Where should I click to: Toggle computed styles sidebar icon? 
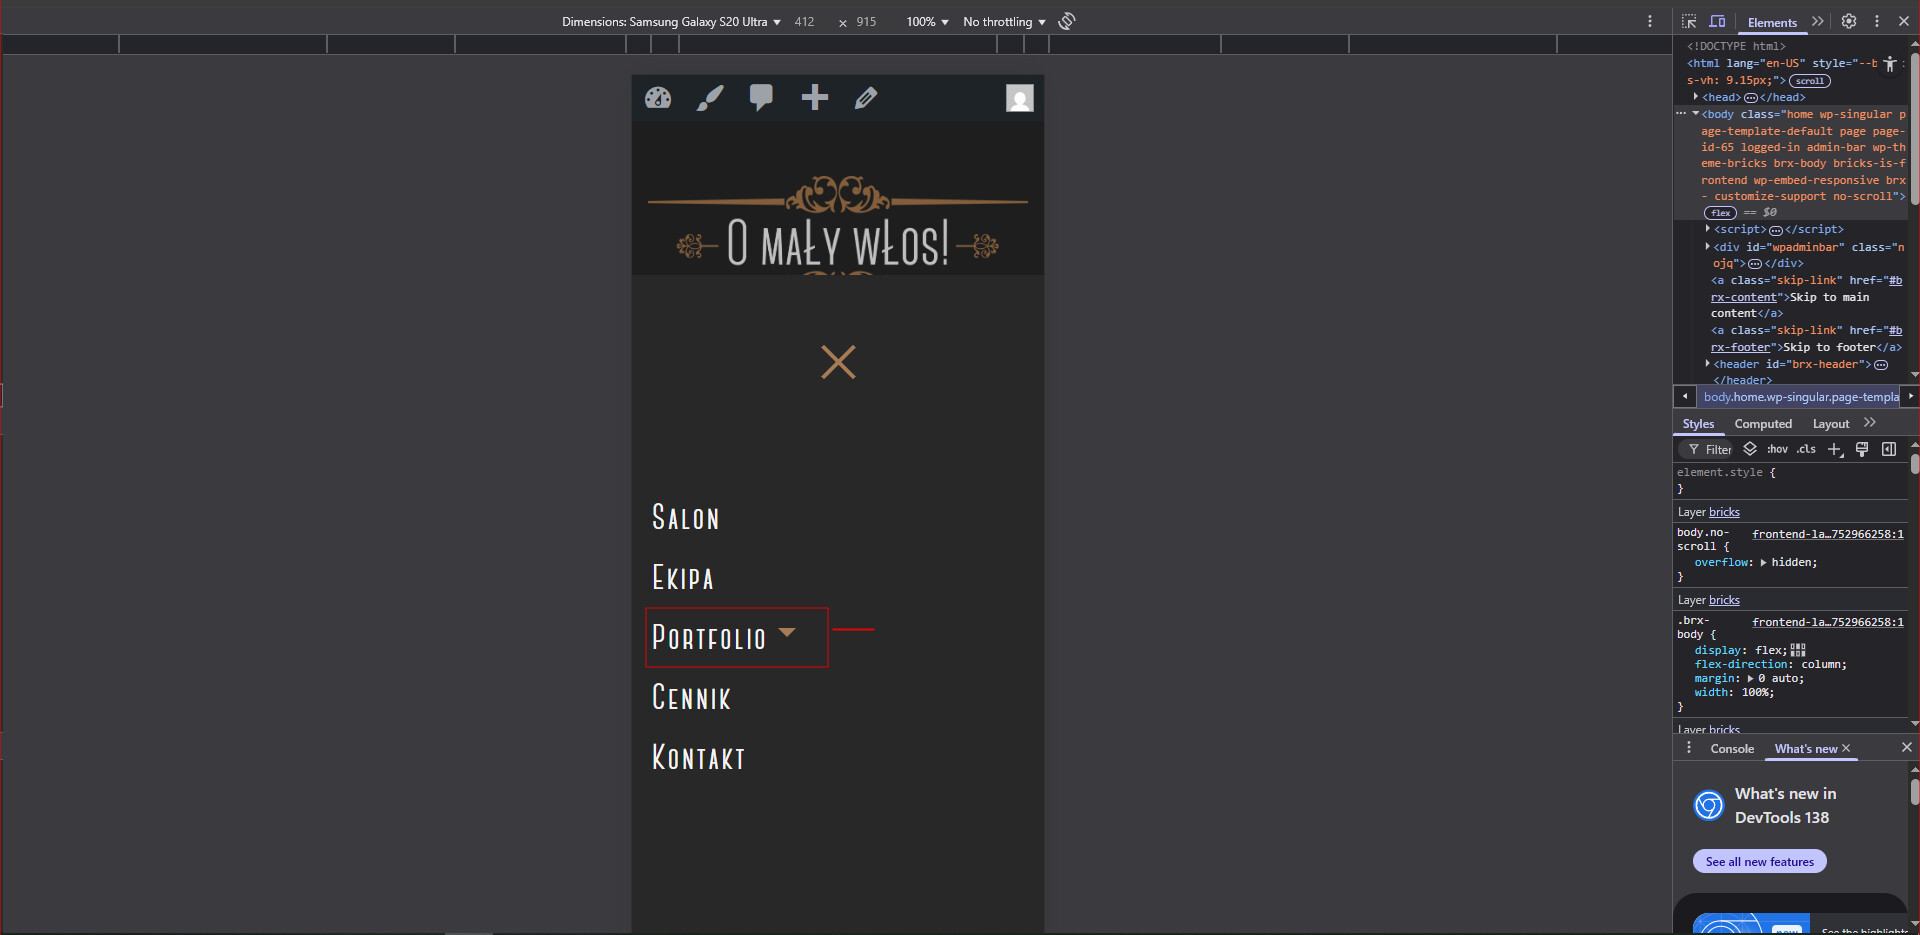tap(1889, 449)
